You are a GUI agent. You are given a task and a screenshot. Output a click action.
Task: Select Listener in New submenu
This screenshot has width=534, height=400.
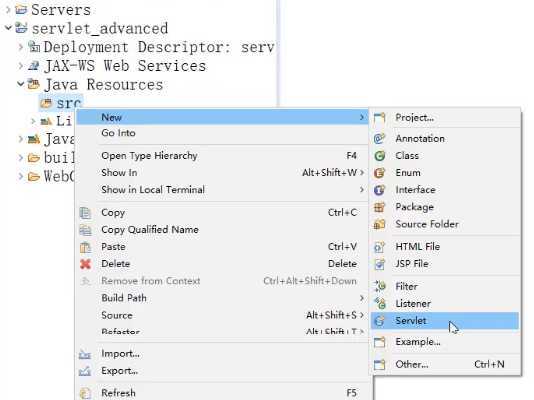(x=445, y=303)
